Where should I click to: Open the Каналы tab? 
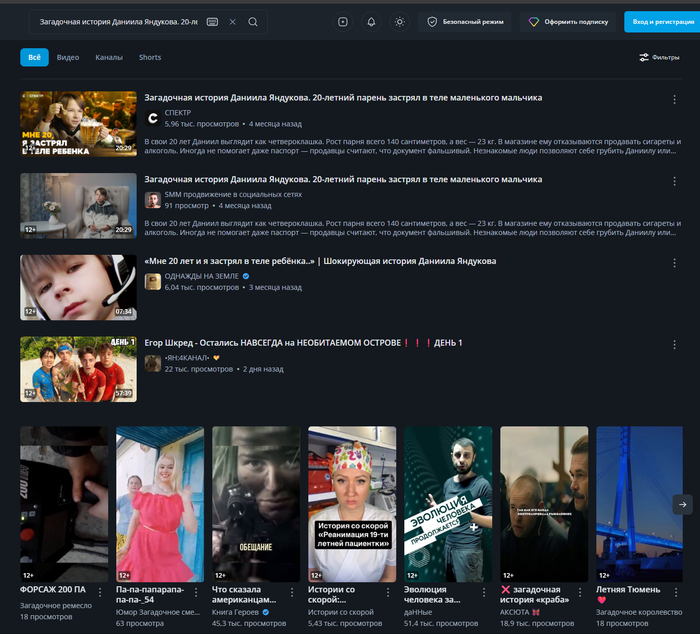(109, 58)
